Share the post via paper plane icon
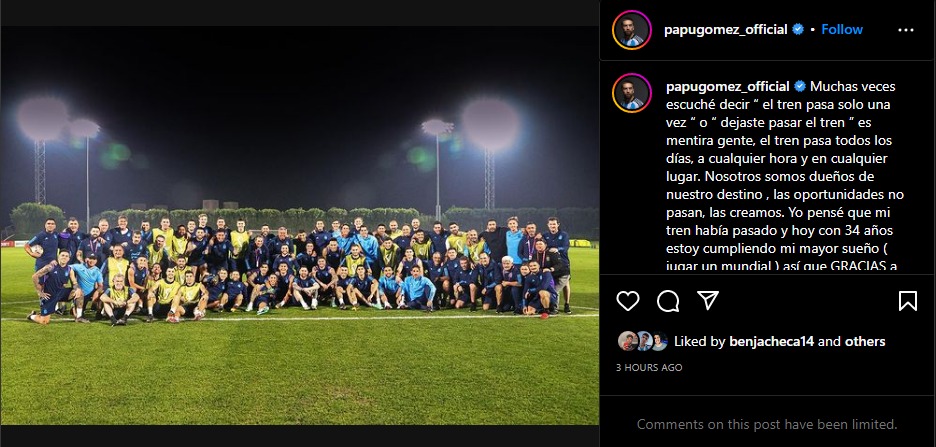This screenshot has height=447, width=936. [708, 300]
